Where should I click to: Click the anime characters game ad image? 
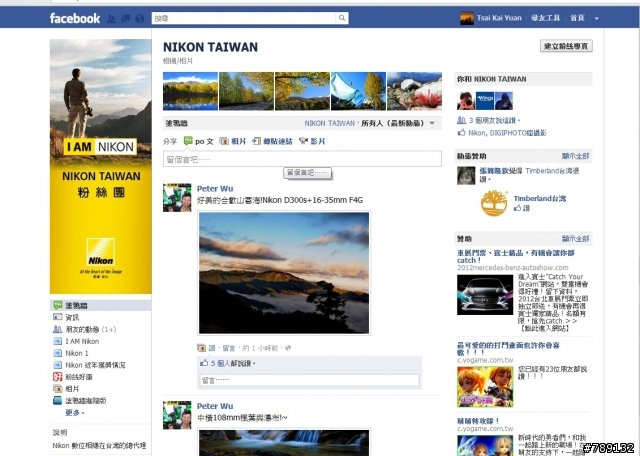pyautogui.click(x=485, y=387)
